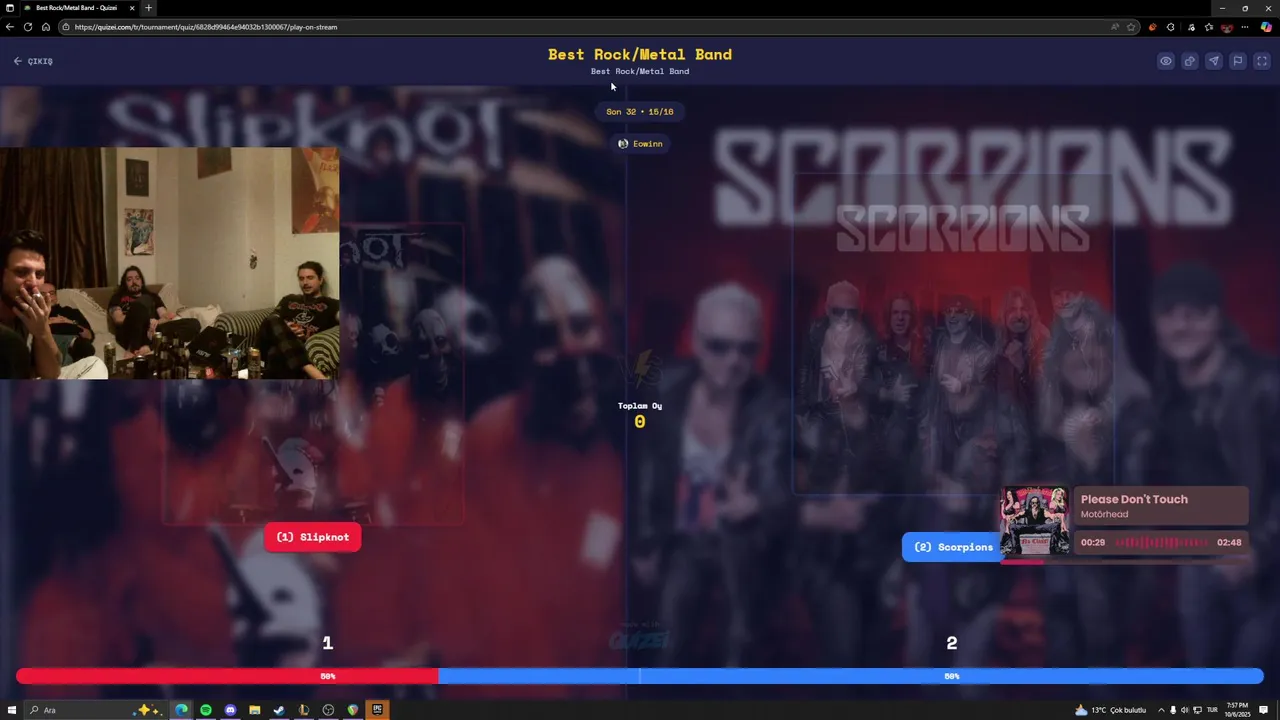Image resolution: width=1280 pixels, height=720 pixels.
Task: Click the webcam overlay video
Action: pyautogui.click(x=169, y=263)
